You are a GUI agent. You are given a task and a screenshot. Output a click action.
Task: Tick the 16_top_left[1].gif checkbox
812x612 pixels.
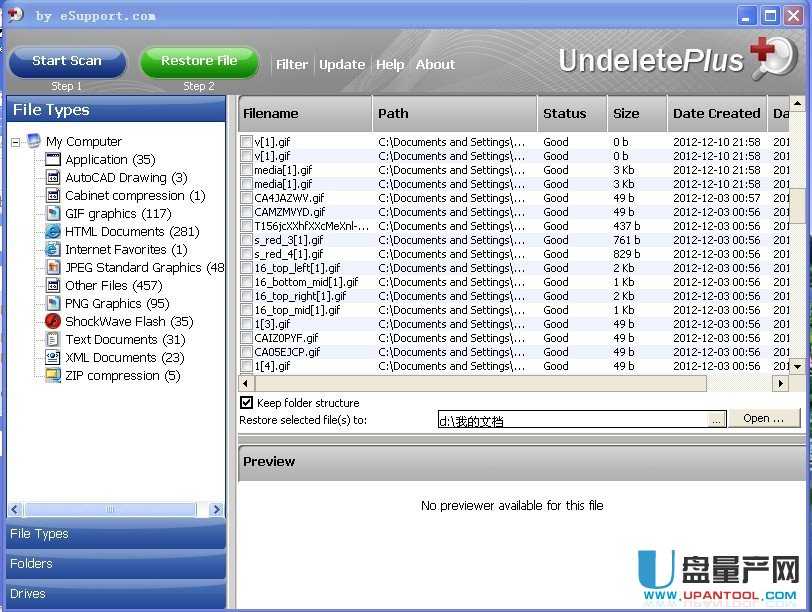(246, 268)
